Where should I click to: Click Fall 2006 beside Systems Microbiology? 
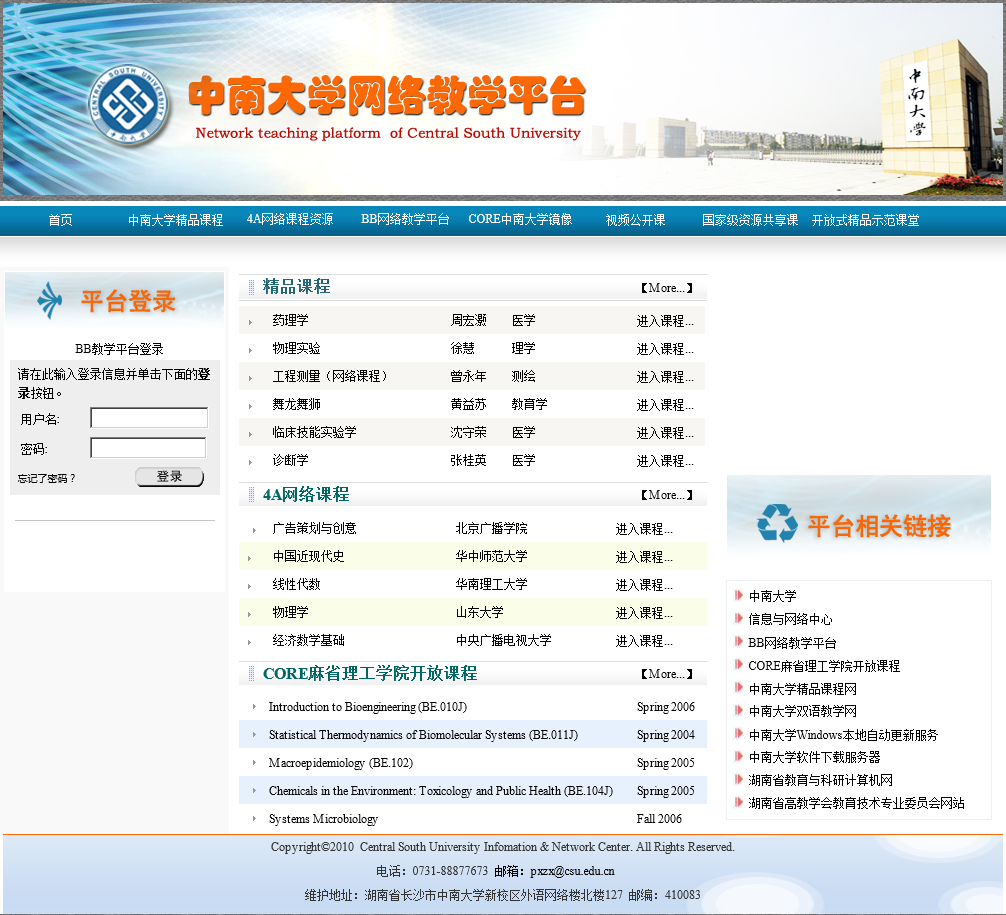[x=659, y=819]
